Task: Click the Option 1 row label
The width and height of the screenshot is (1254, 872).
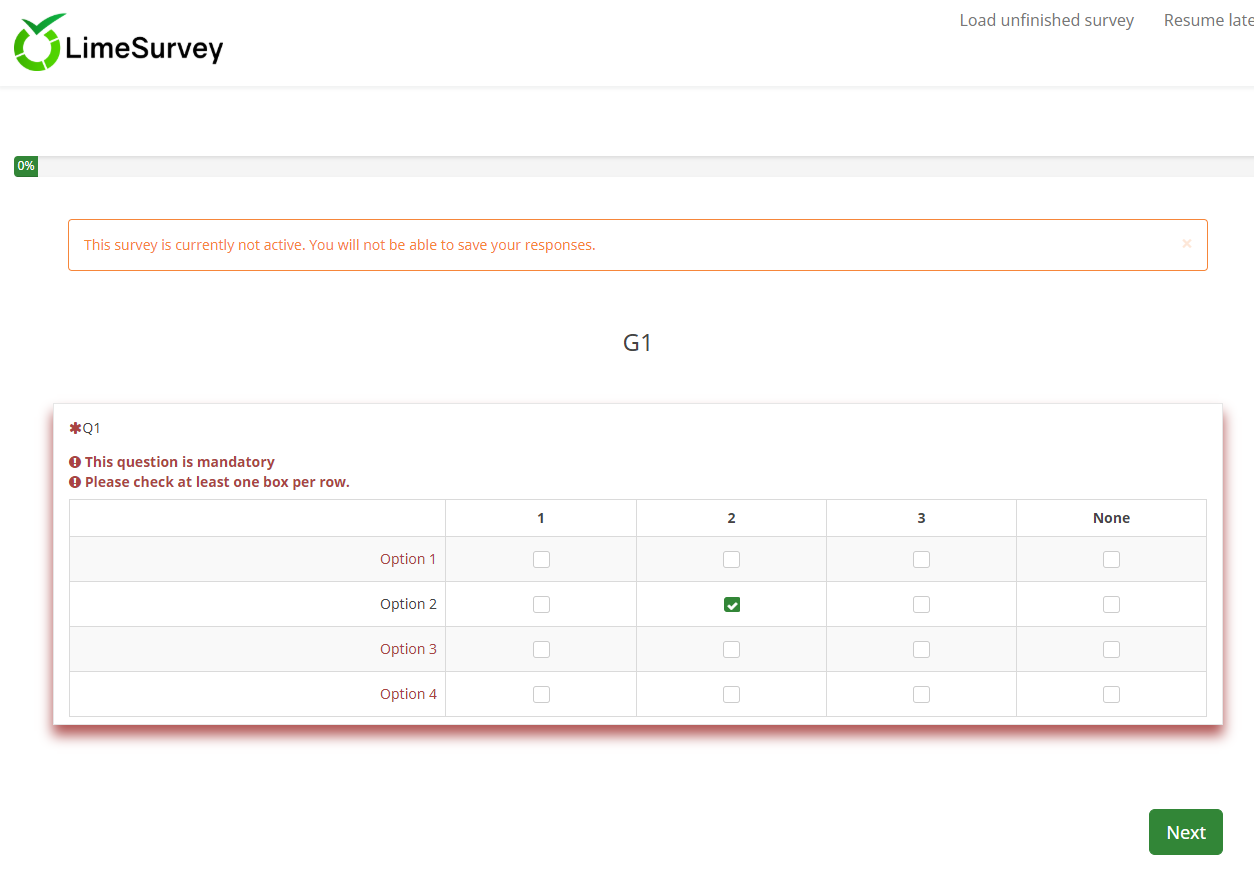Action: (408, 559)
